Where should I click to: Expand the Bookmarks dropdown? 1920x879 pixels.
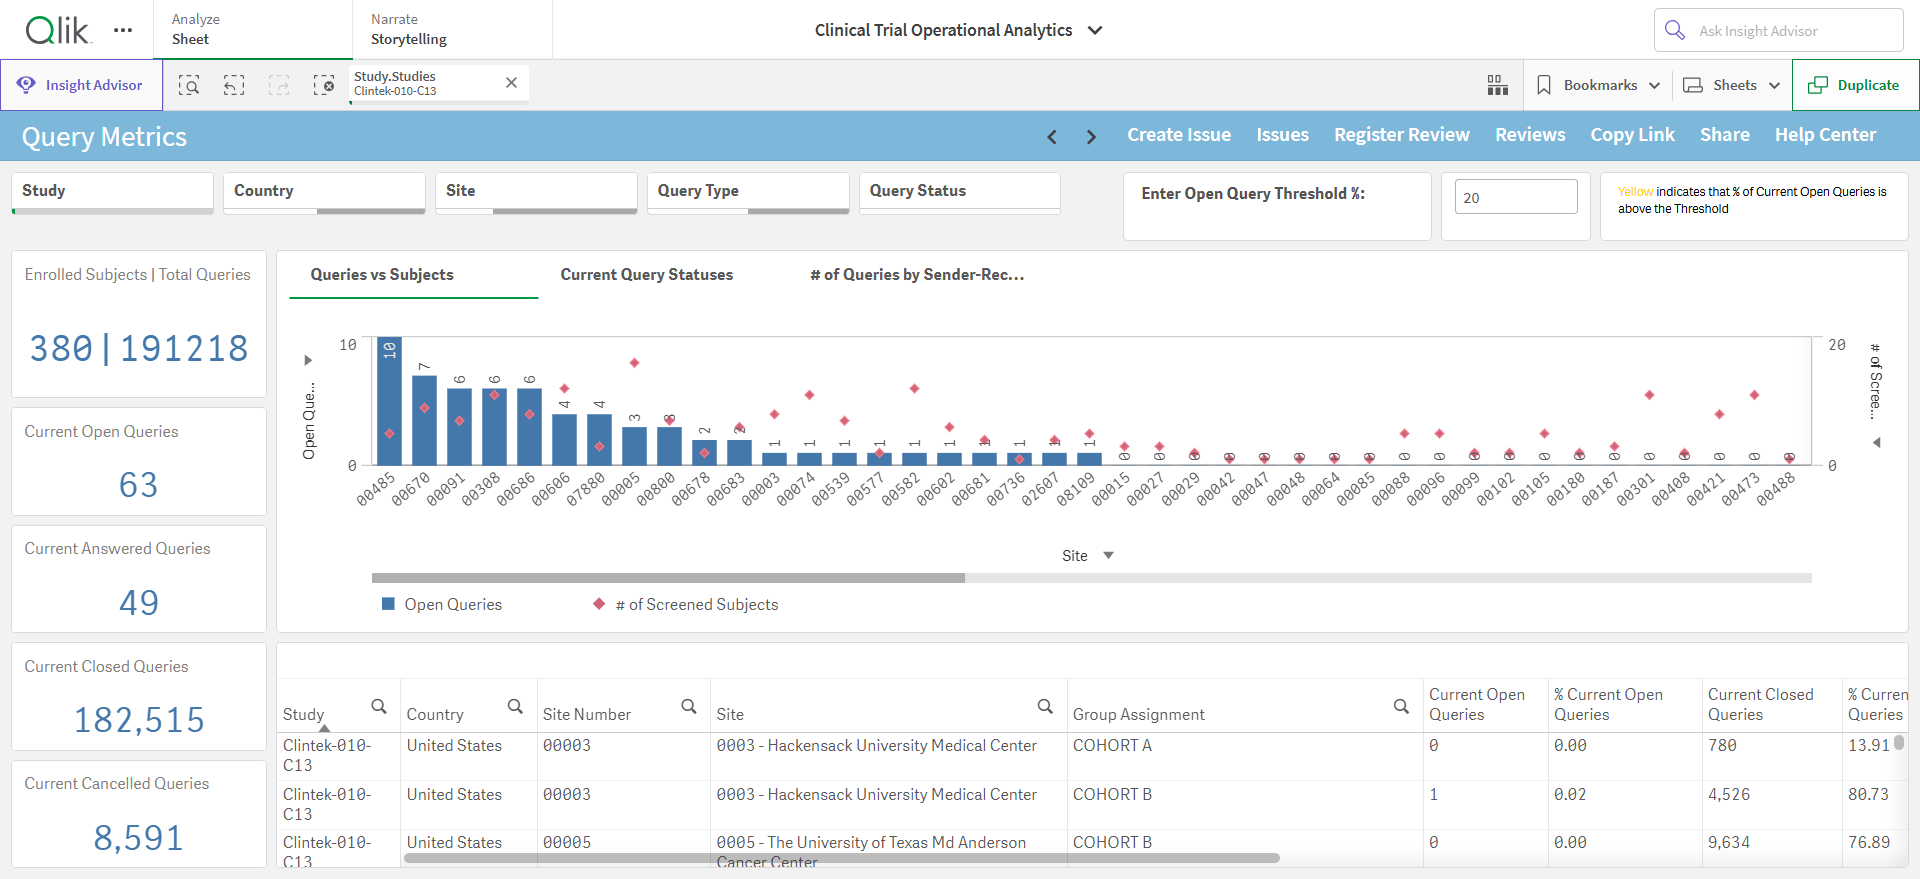pyautogui.click(x=1598, y=85)
